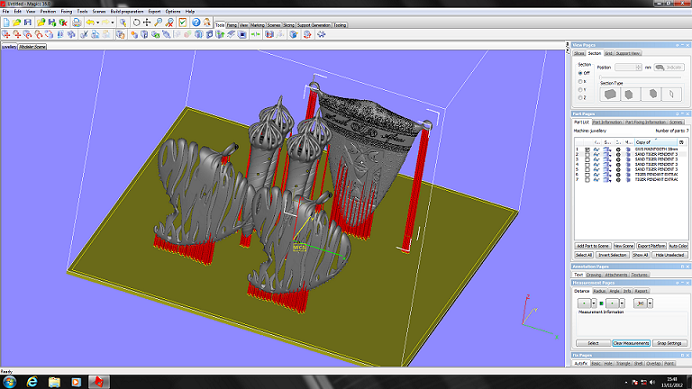This screenshot has height=389, width=692.
Task: Click the save with green arrow icon
Action: (x=52, y=23)
